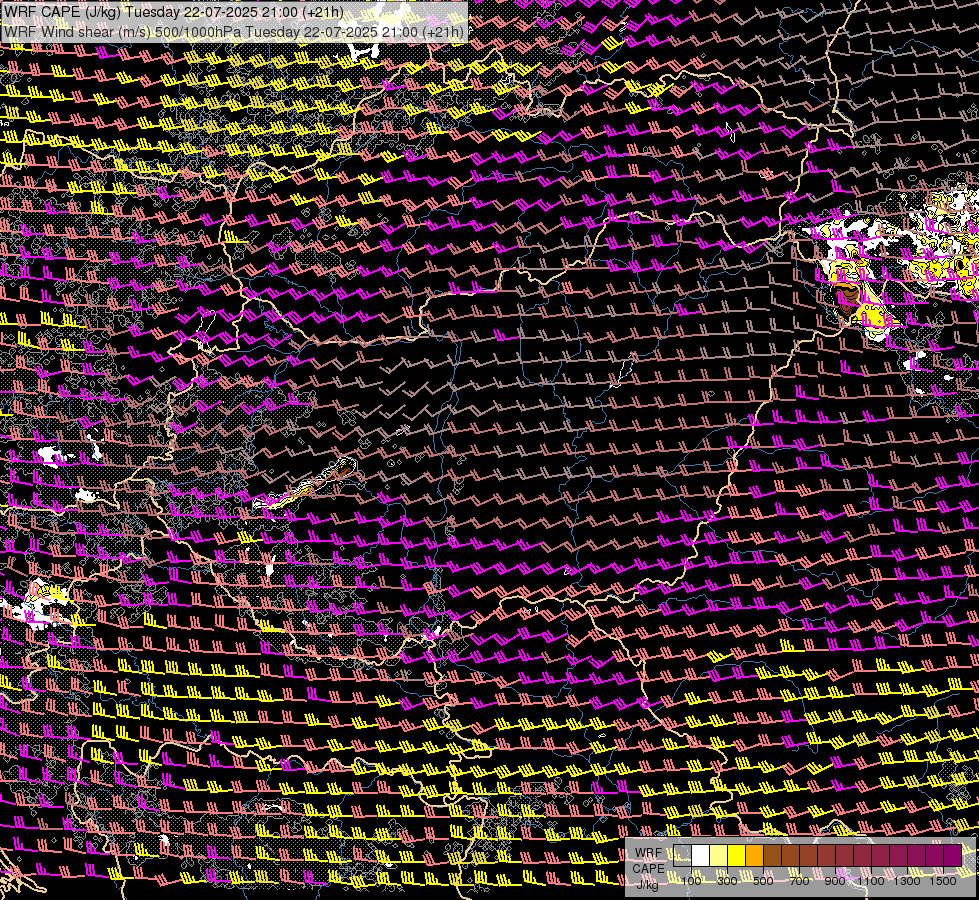Click the 900 legend value
The image size is (979, 900).
pyautogui.click(x=835, y=881)
